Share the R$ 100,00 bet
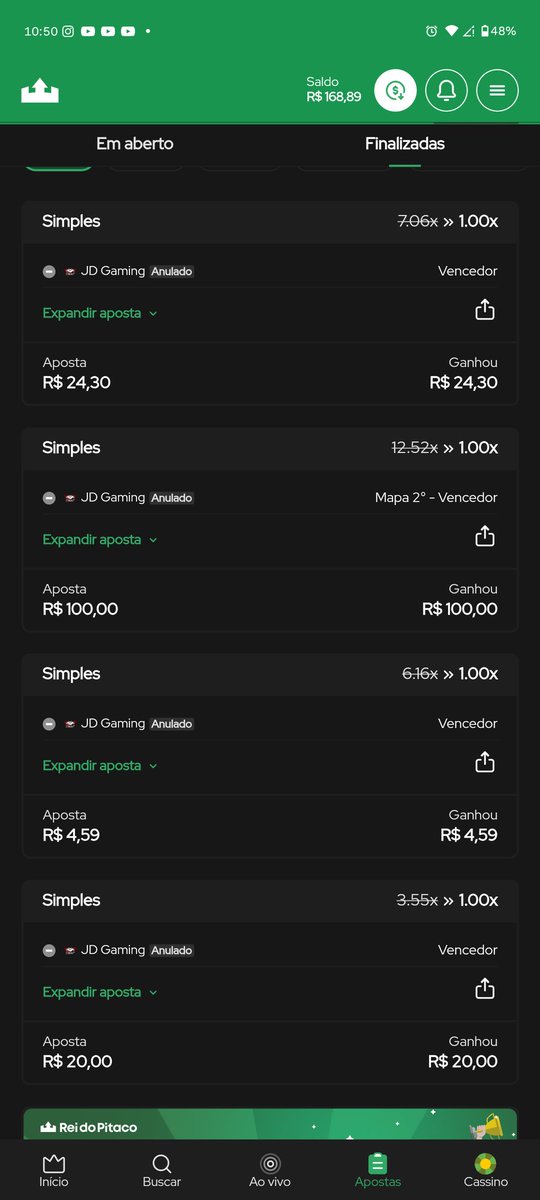The image size is (540, 1200). pyautogui.click(x=485, y=537)
